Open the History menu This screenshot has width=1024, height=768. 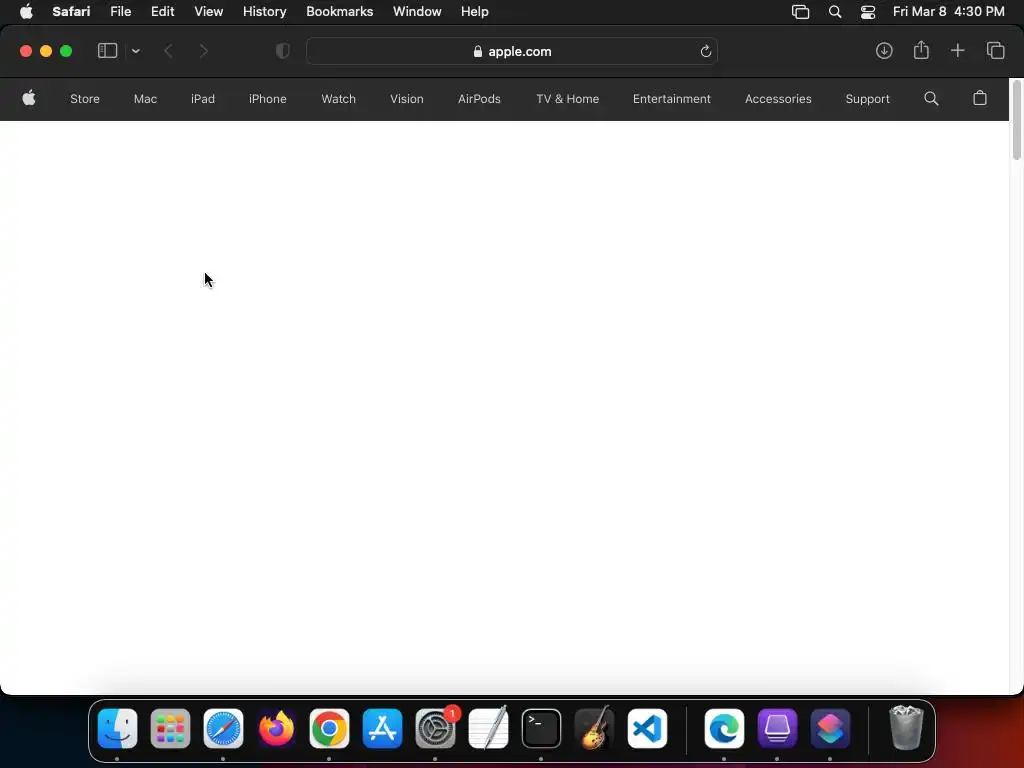(264, 11)
